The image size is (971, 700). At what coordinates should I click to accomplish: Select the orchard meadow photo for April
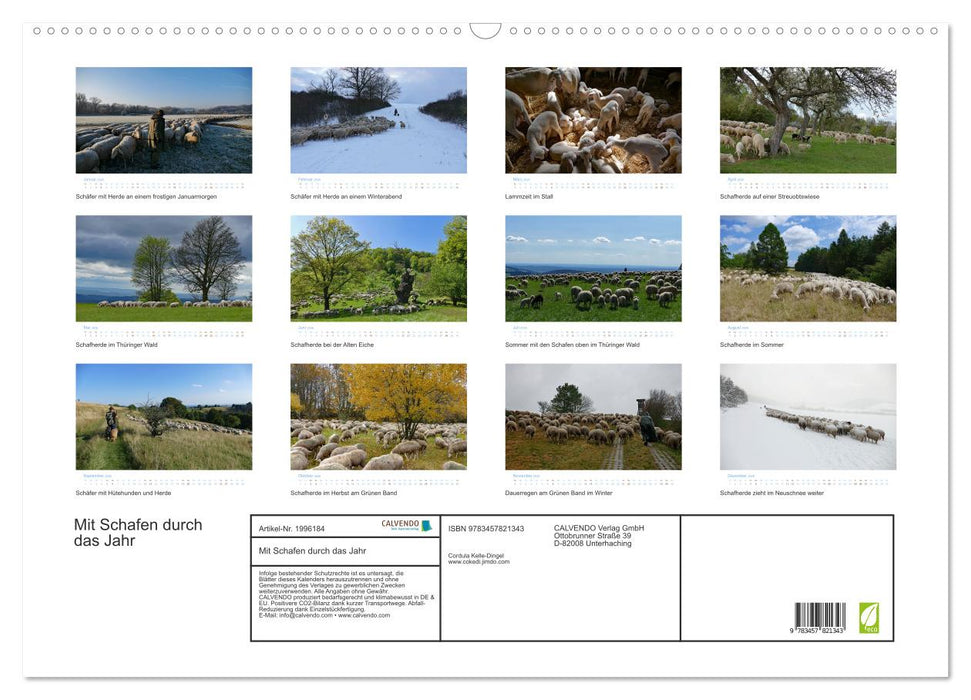(807, 120)
